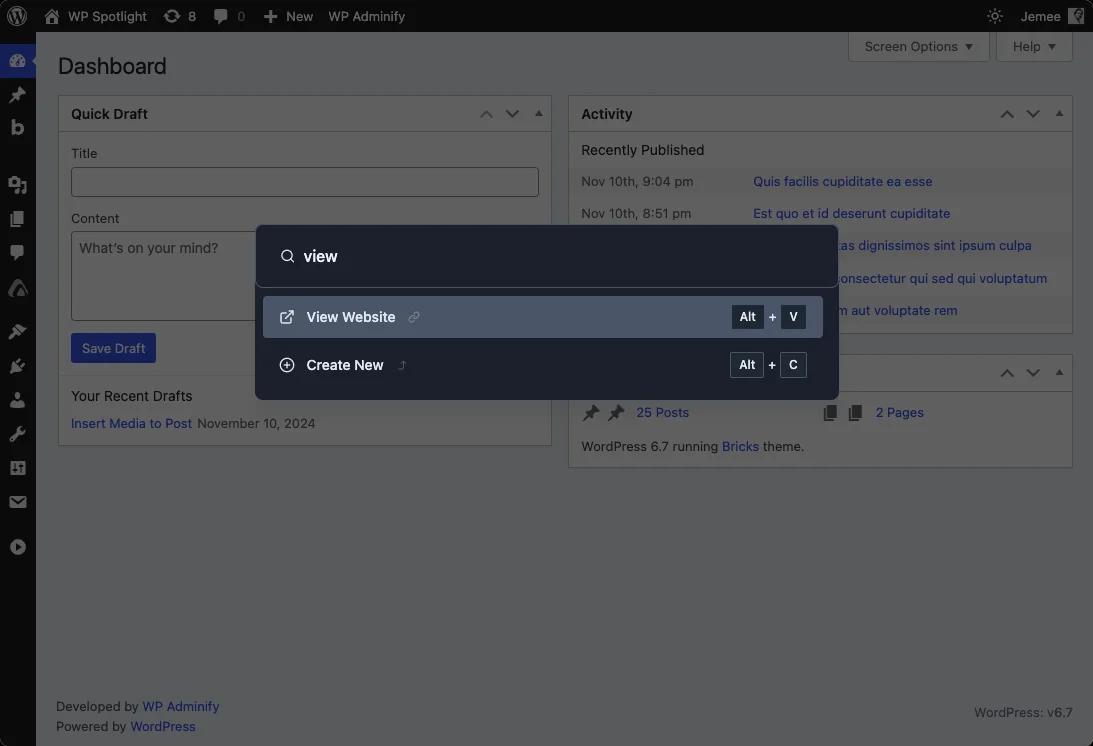The image size is (1093, 746).
Task: Open the 'Quis facilis cupiditate ea esse' post link
Action: (x=842, y=181)
